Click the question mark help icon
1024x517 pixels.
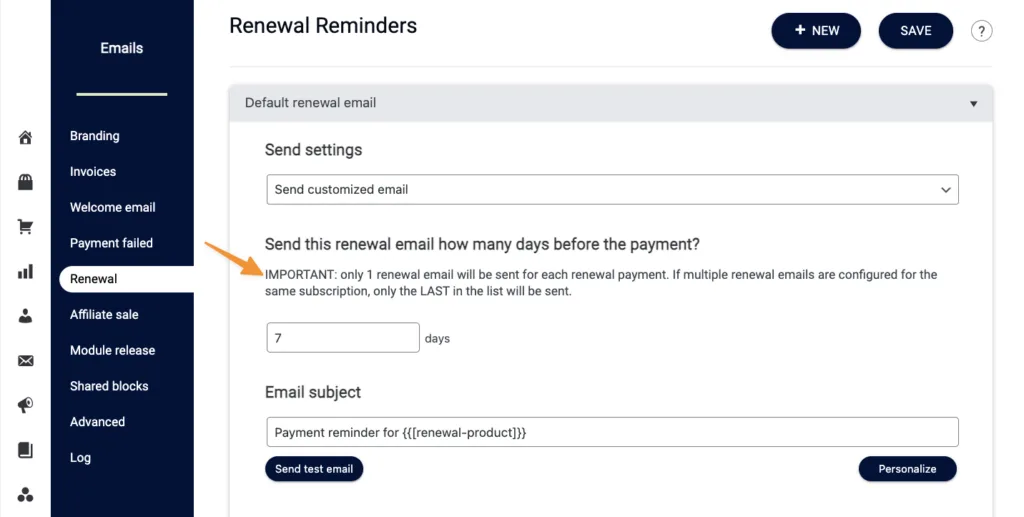pyautogui.click(x=981, y=31)
